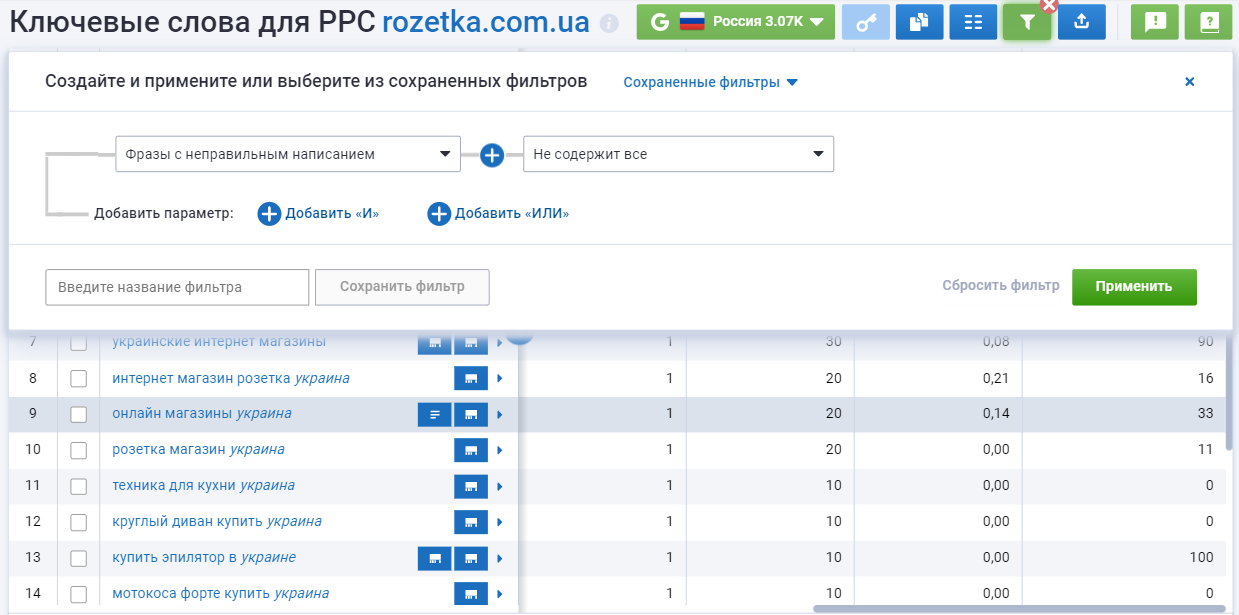Click the info icon beside rozetka.com.ua
The width and height of the screenshot is (1239, 615).
pos(609,23)
